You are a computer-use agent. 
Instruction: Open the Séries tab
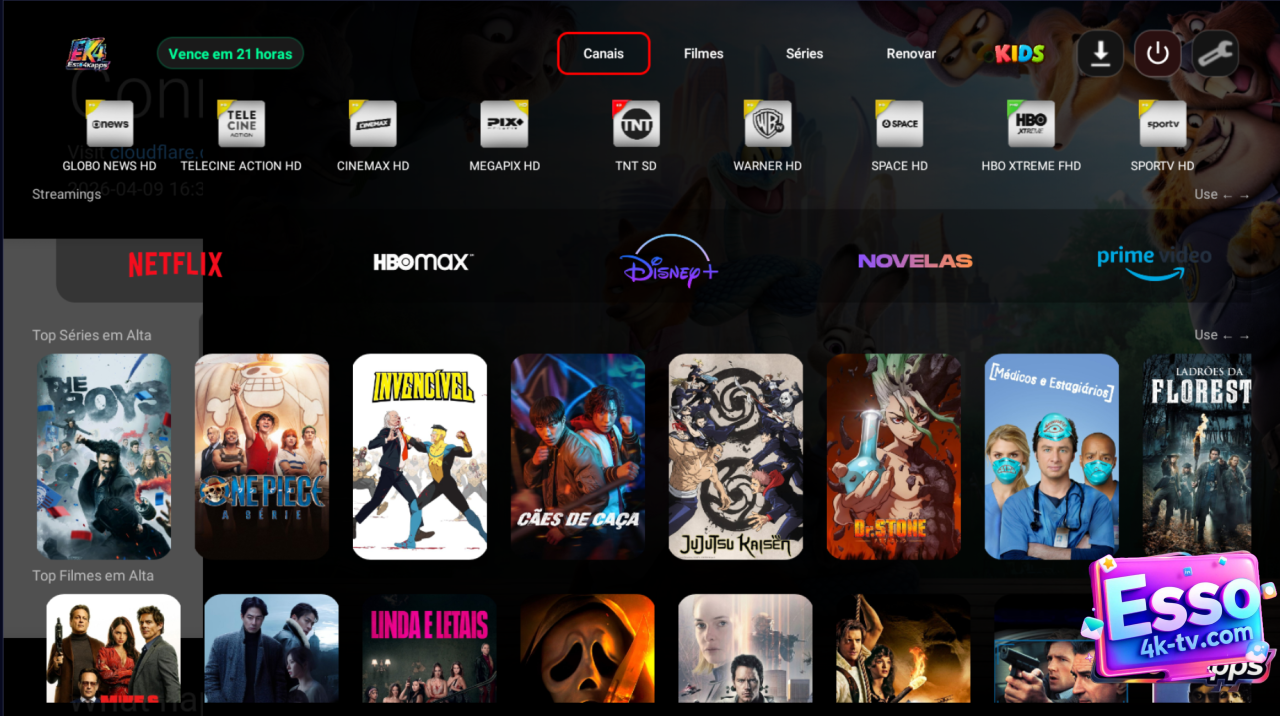tap(804, 54)
